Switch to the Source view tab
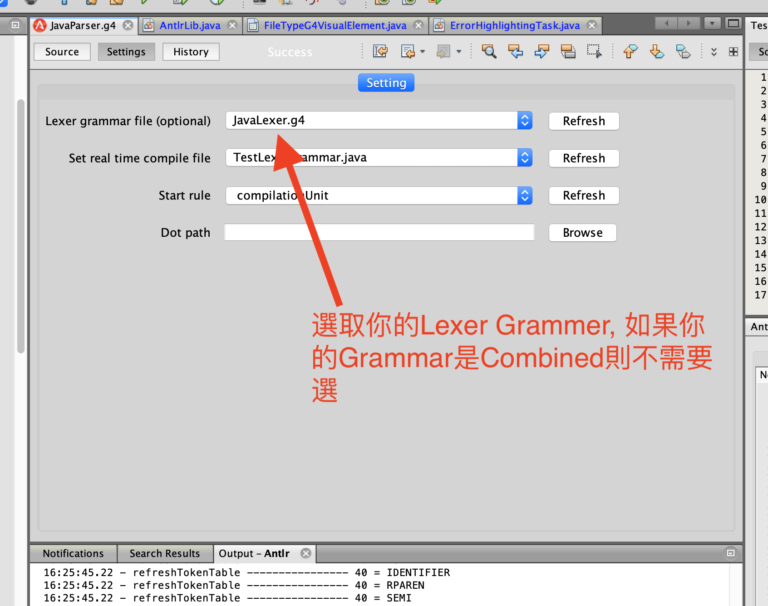 pyautogui.click(x=62, y=51)
